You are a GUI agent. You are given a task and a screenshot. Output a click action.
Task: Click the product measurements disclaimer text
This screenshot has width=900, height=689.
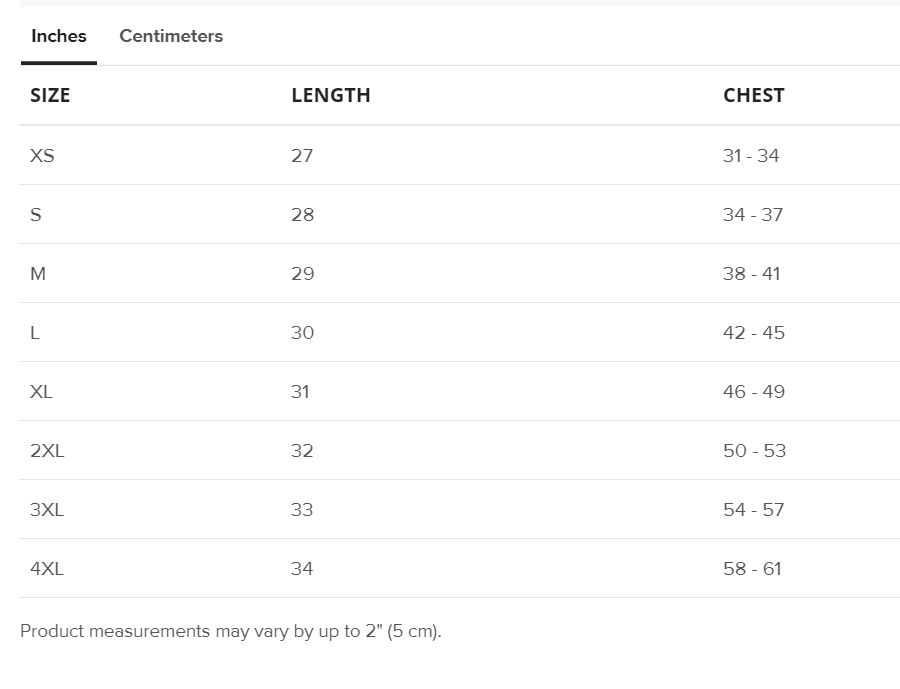coord(231,631)
